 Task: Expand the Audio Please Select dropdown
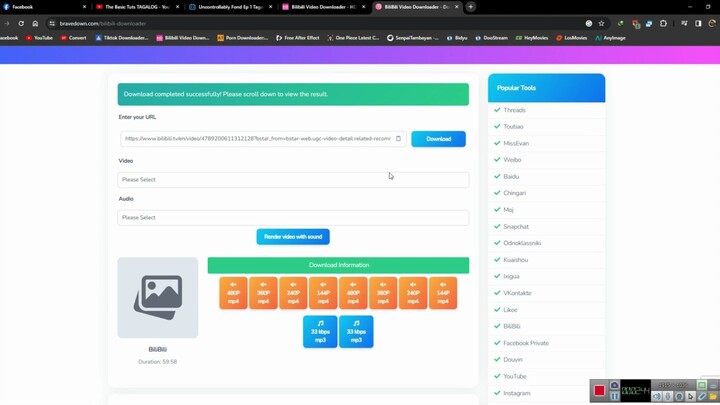(x=293, y=218)
